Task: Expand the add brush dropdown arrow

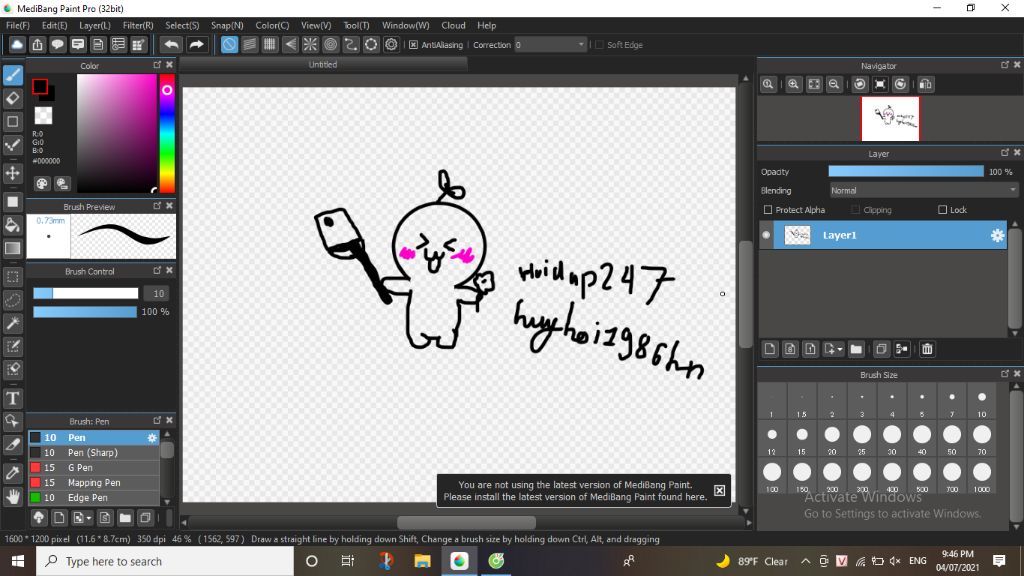Action: 89,519
